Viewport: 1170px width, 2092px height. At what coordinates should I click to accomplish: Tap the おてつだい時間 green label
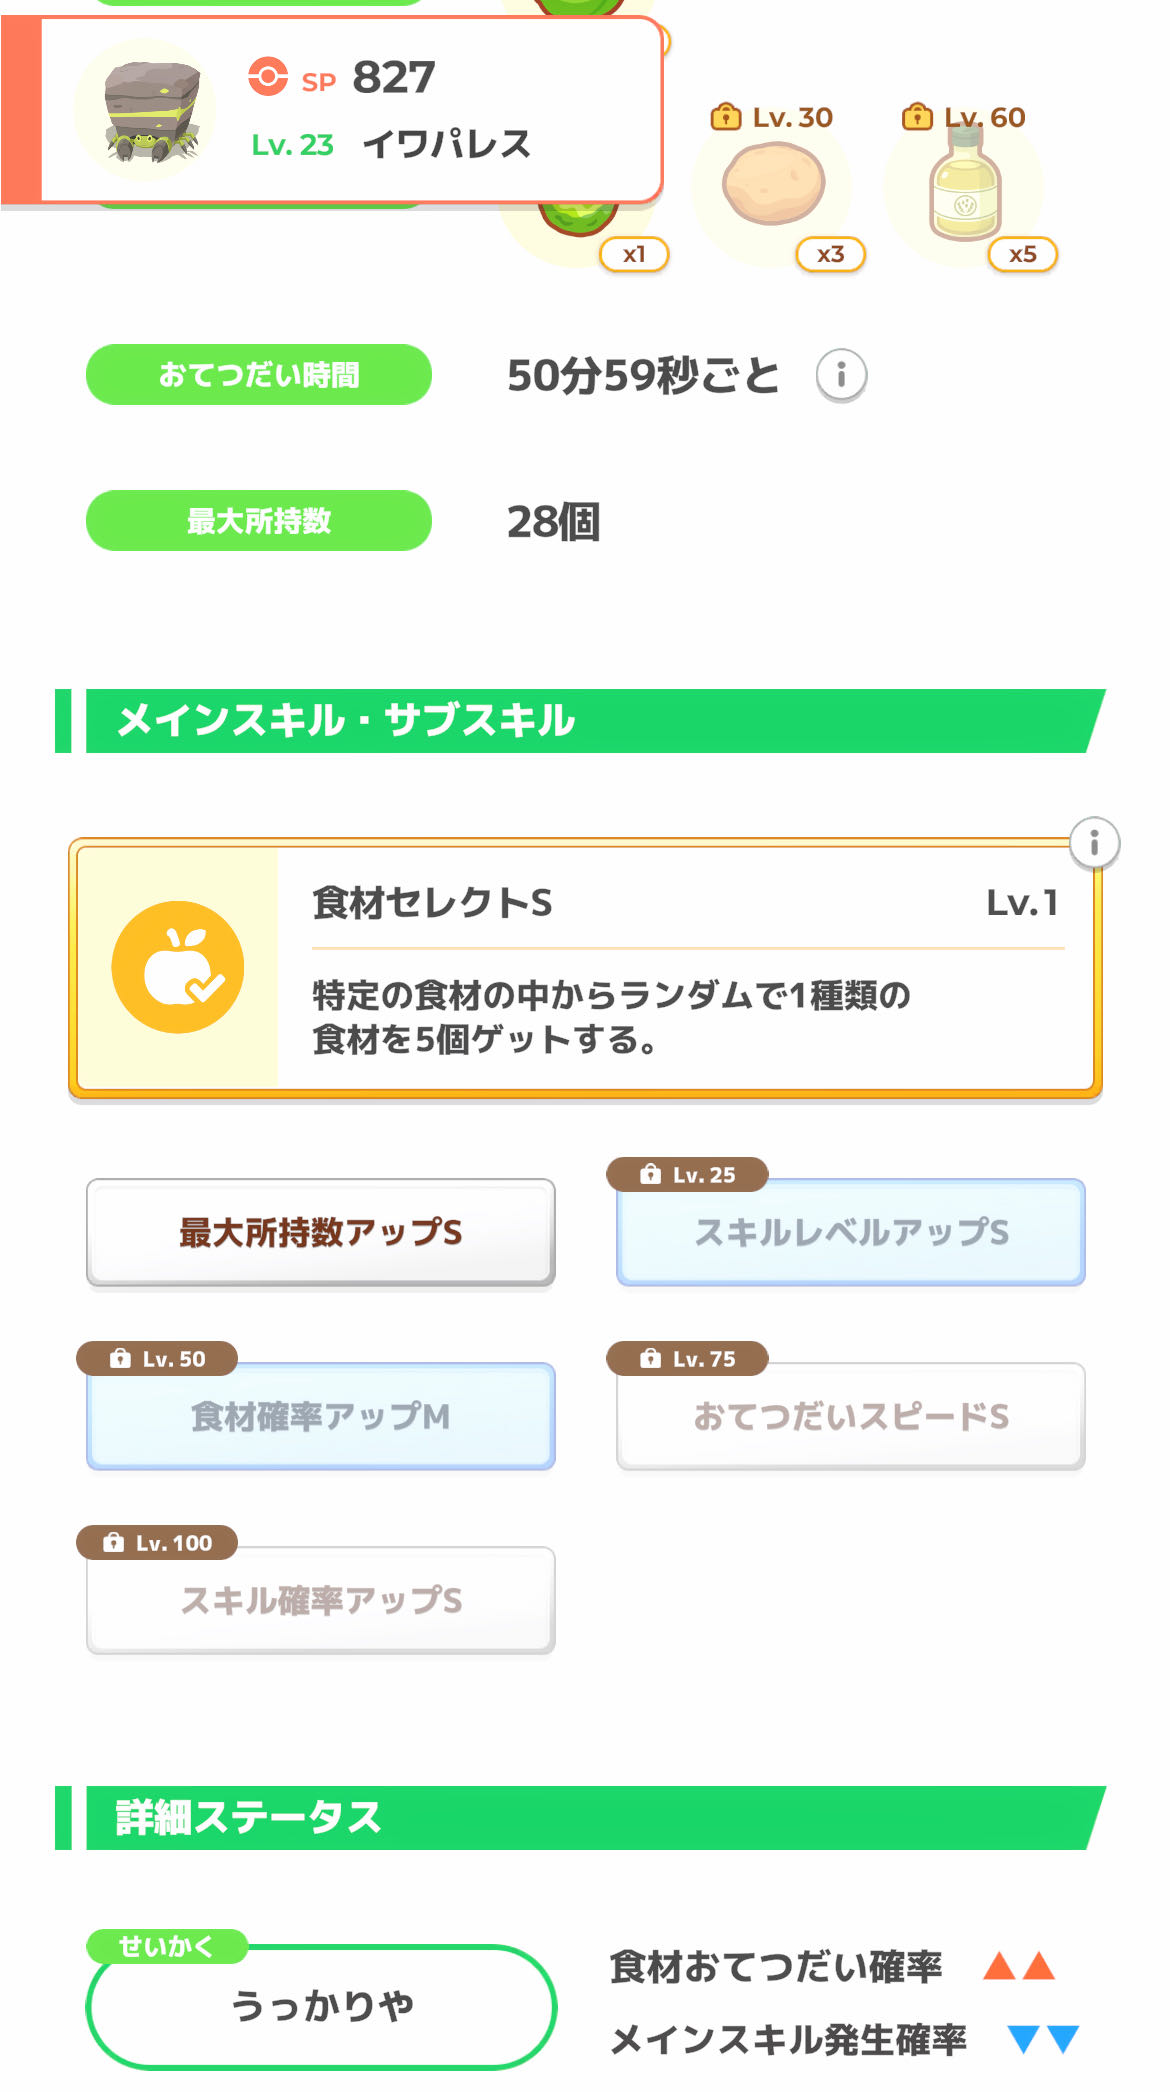[x=259, y=375]
